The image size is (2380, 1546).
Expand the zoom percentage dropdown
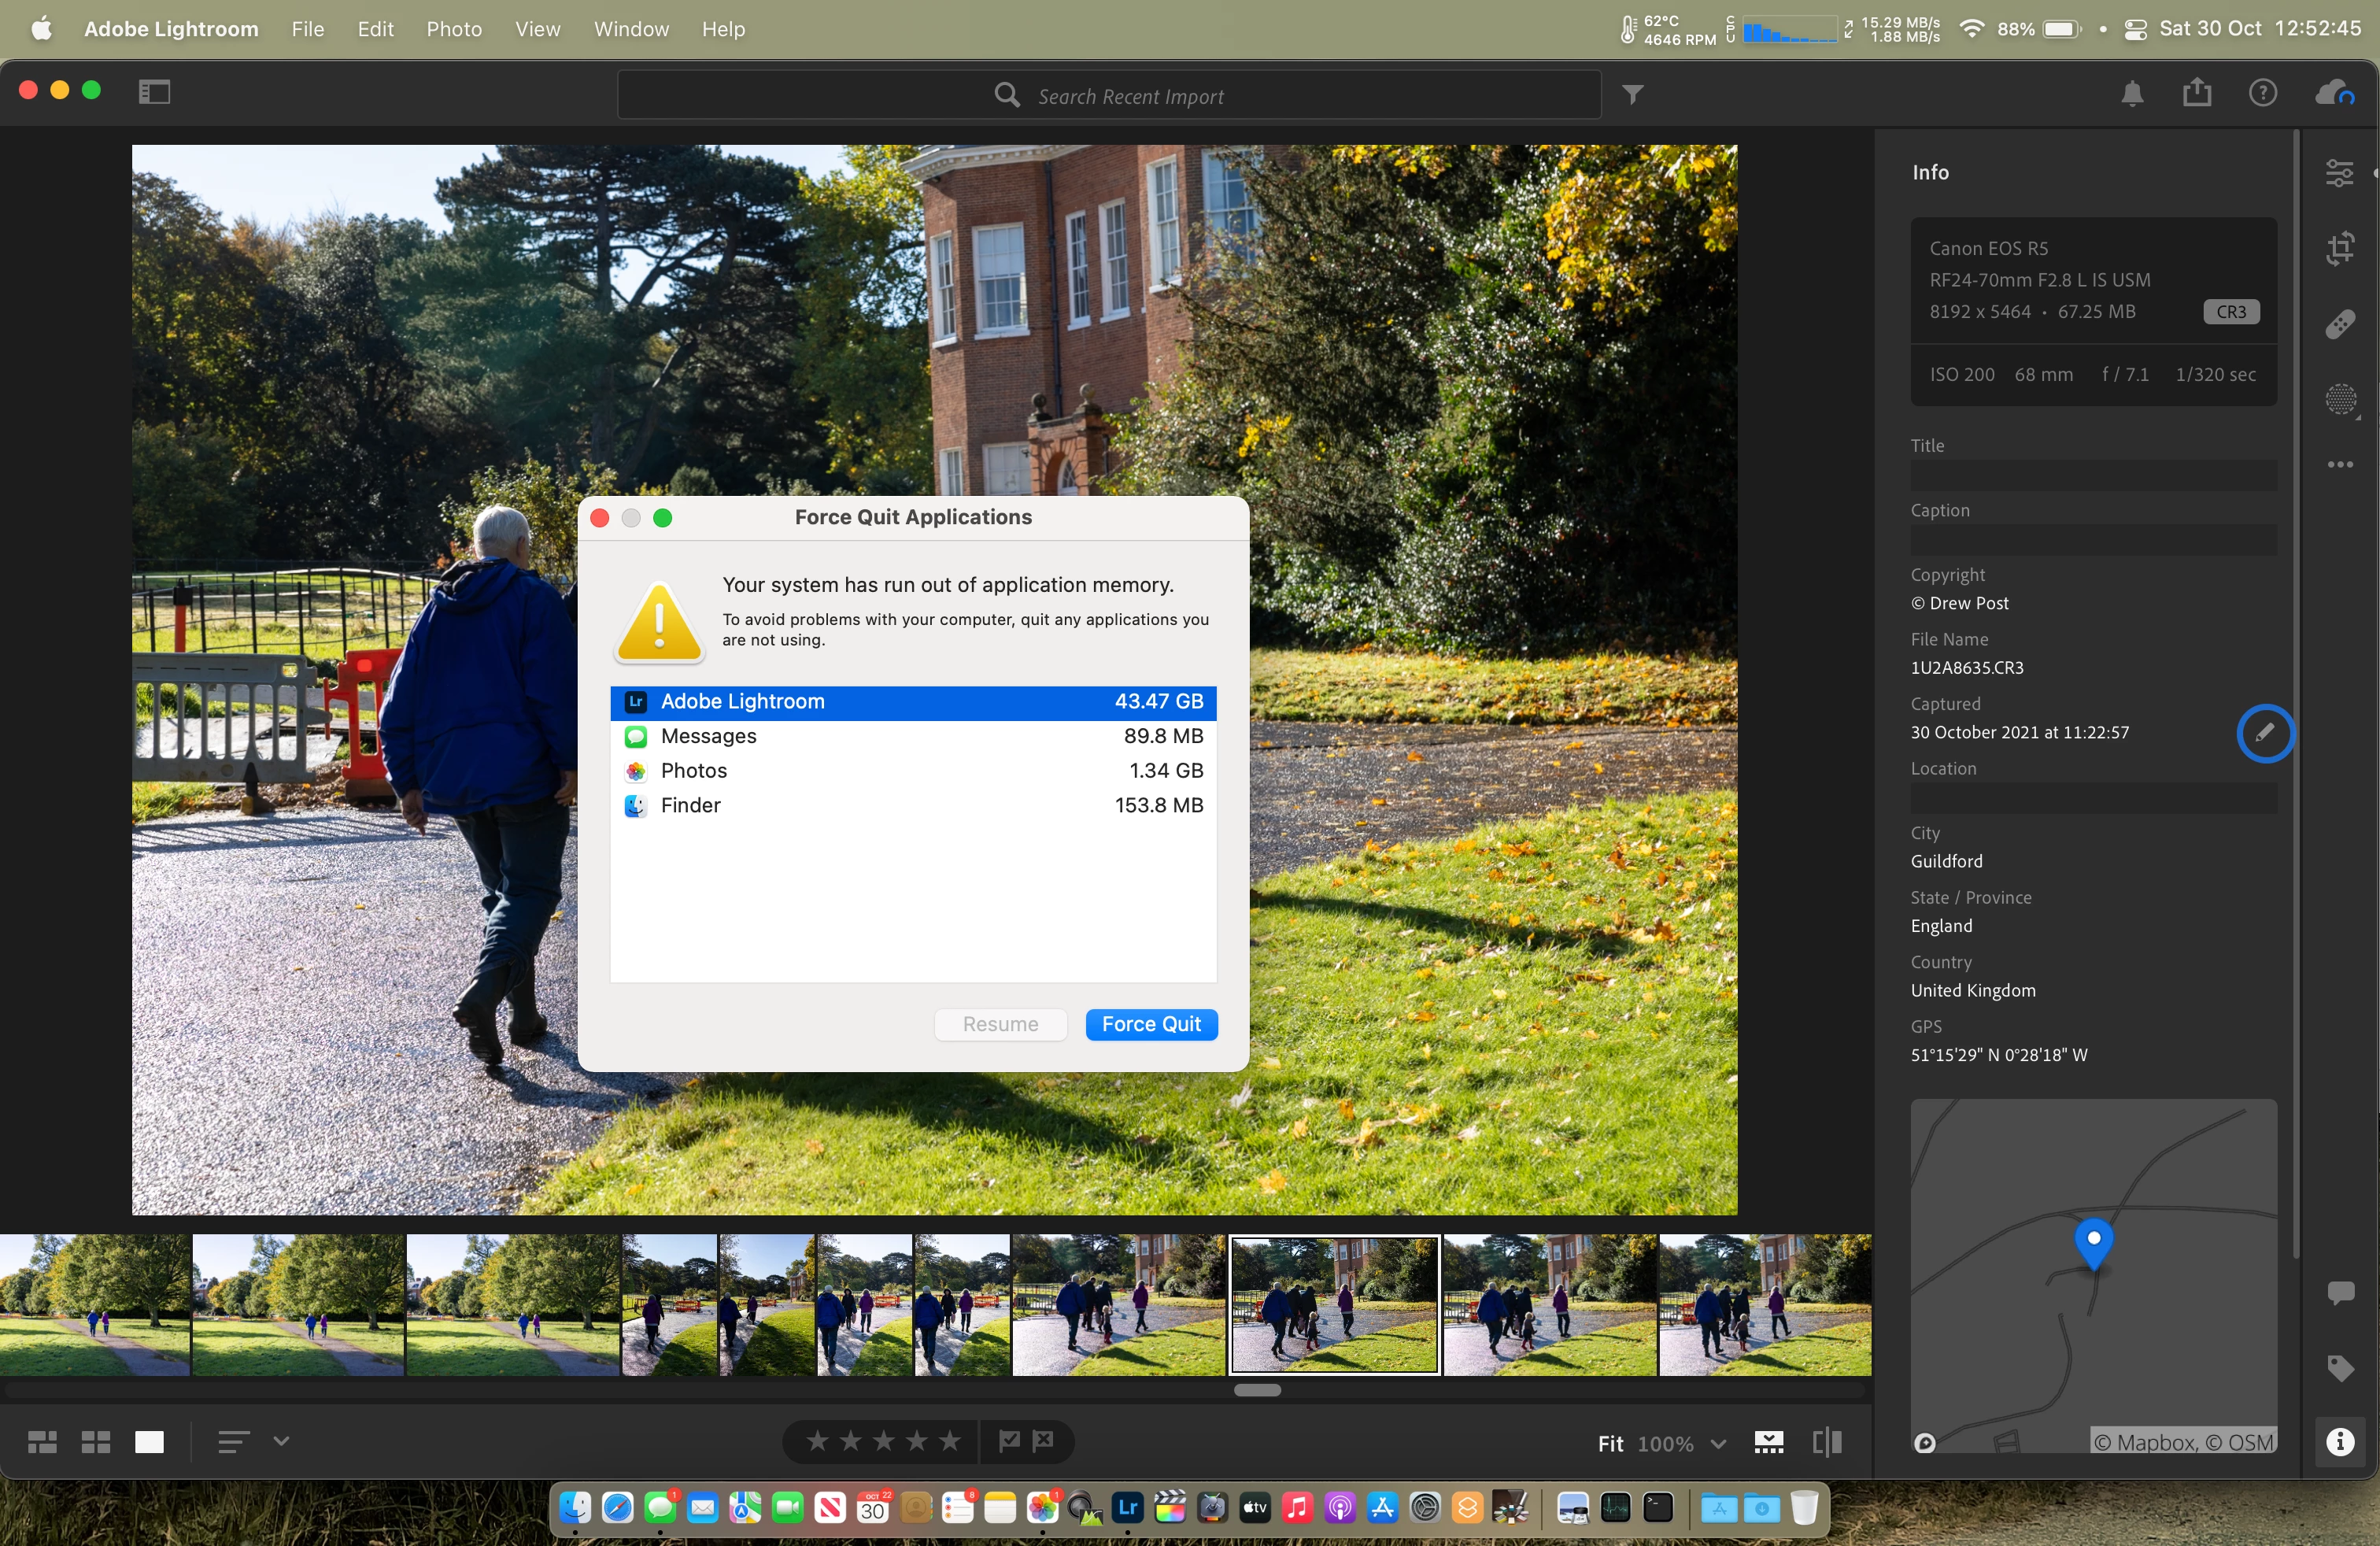(1717, 1443)
